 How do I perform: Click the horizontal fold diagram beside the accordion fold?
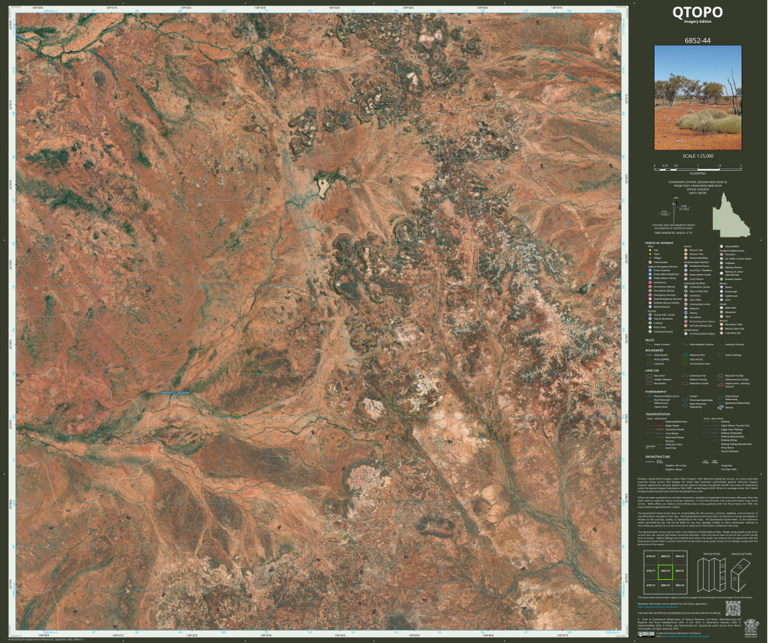[x=741, y=575]
